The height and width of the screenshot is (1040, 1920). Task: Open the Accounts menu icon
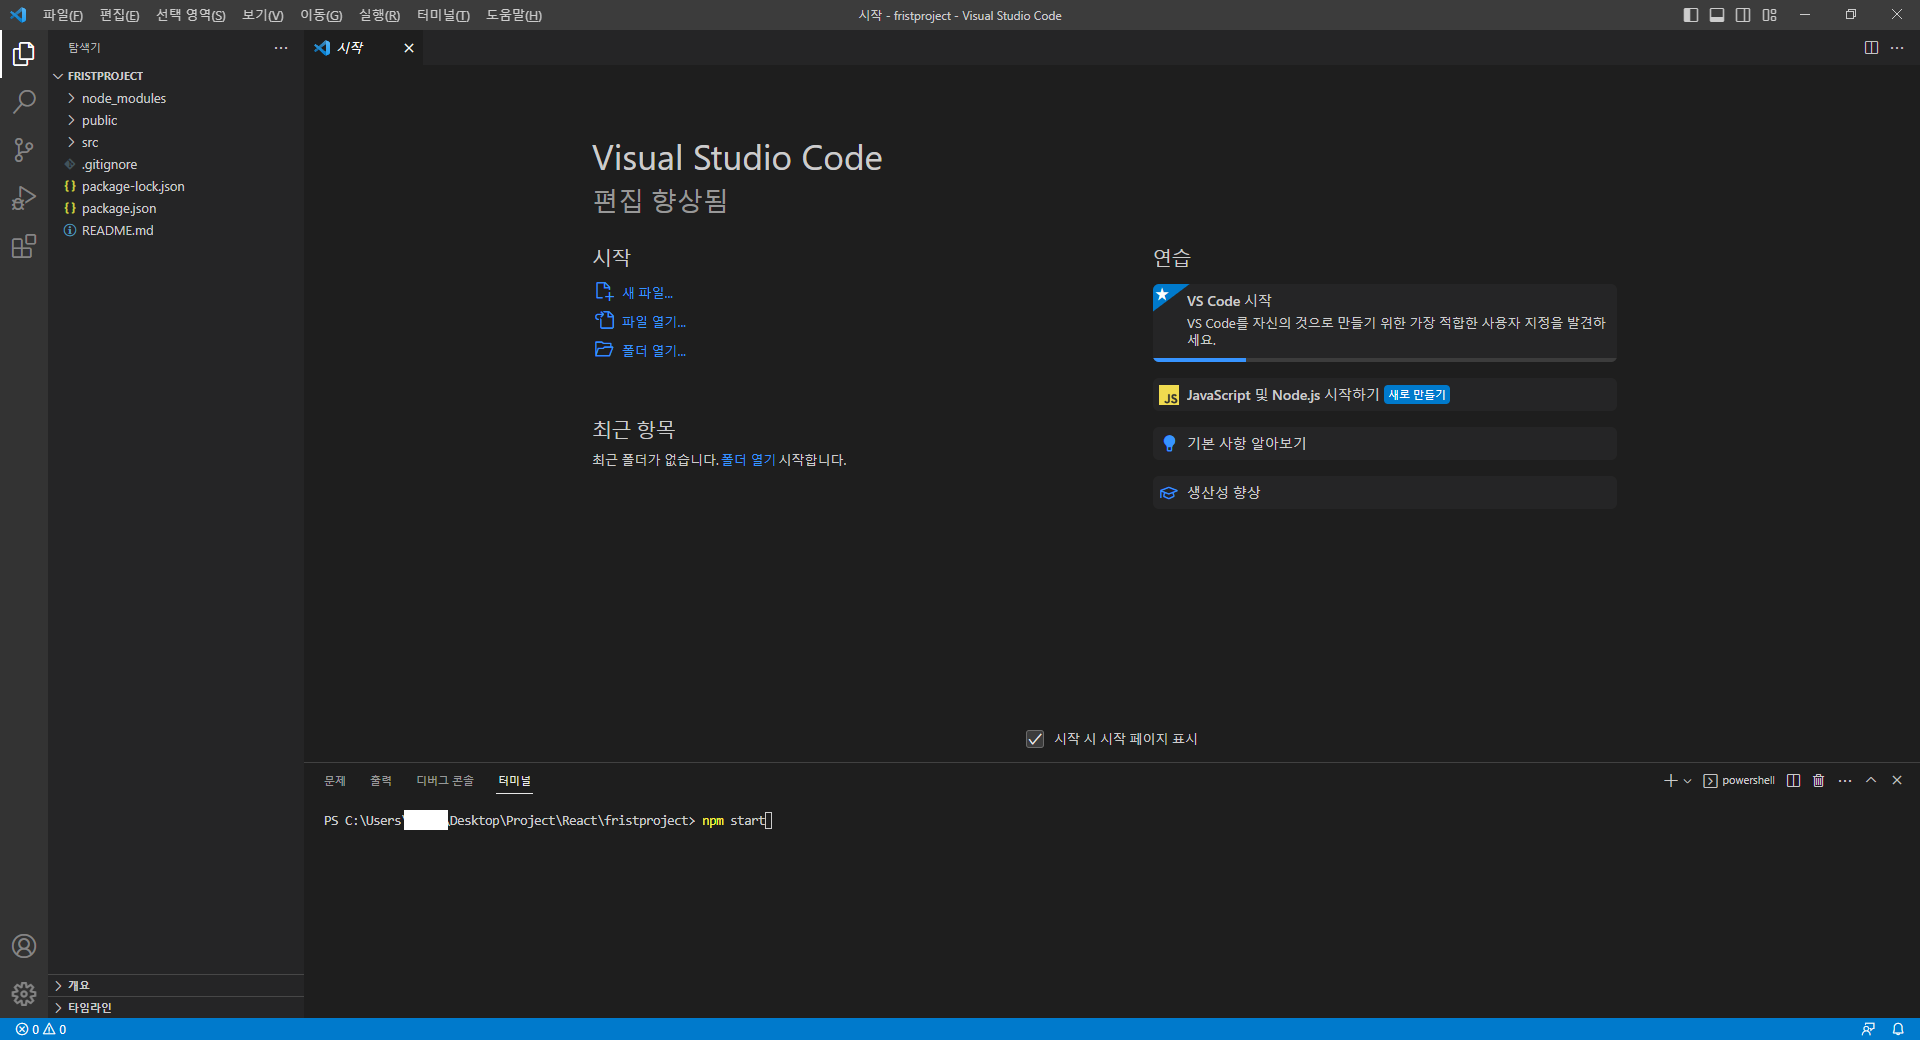[24, 946]
